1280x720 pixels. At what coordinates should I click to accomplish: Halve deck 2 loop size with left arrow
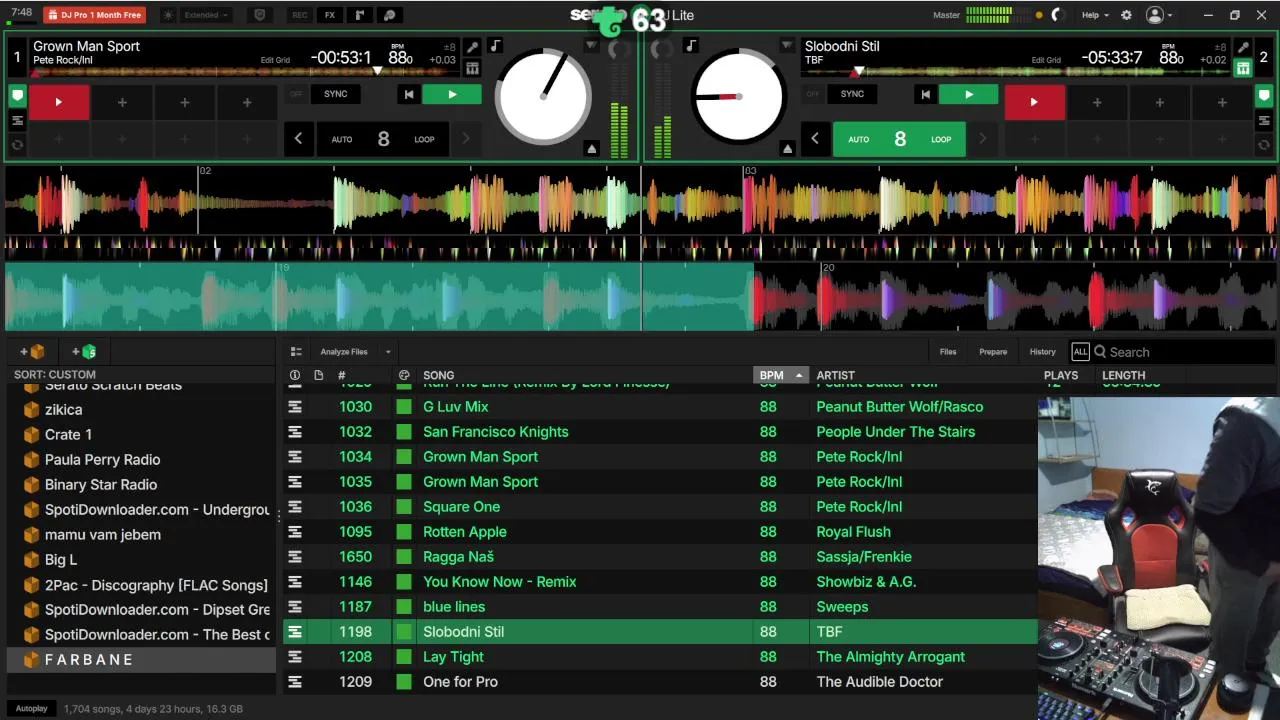click(814, 139)
